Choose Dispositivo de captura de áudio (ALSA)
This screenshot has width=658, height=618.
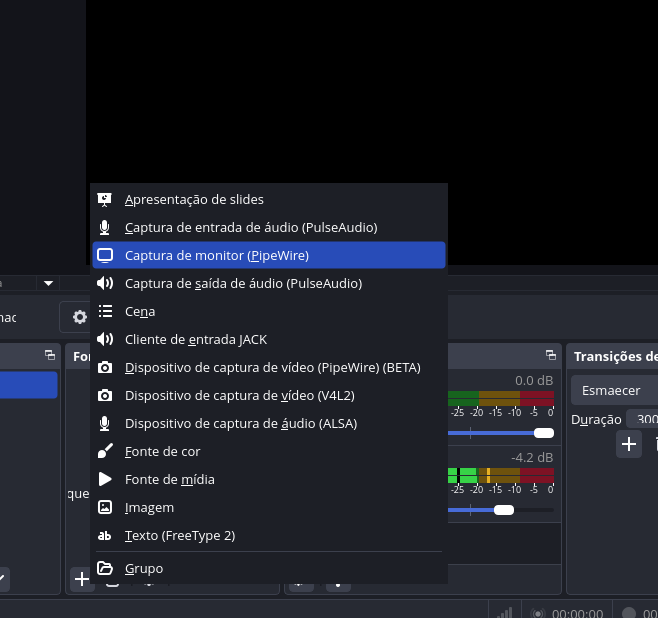(269, 423)
